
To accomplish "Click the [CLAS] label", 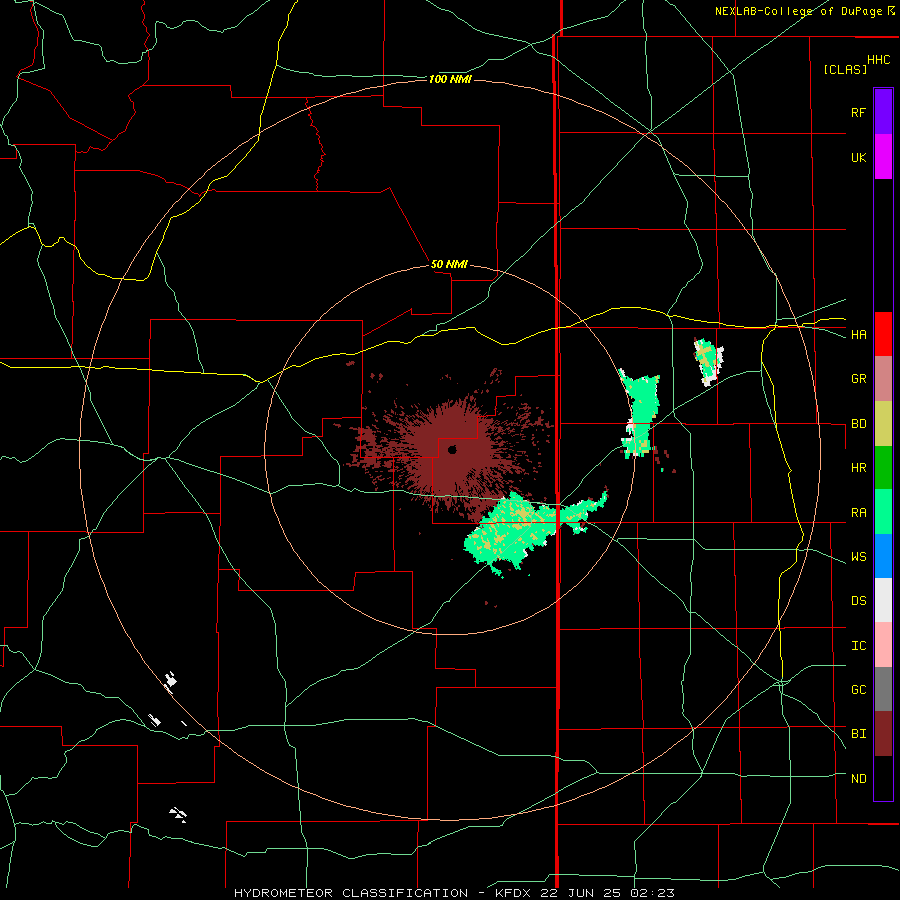I will coord(845,70).
